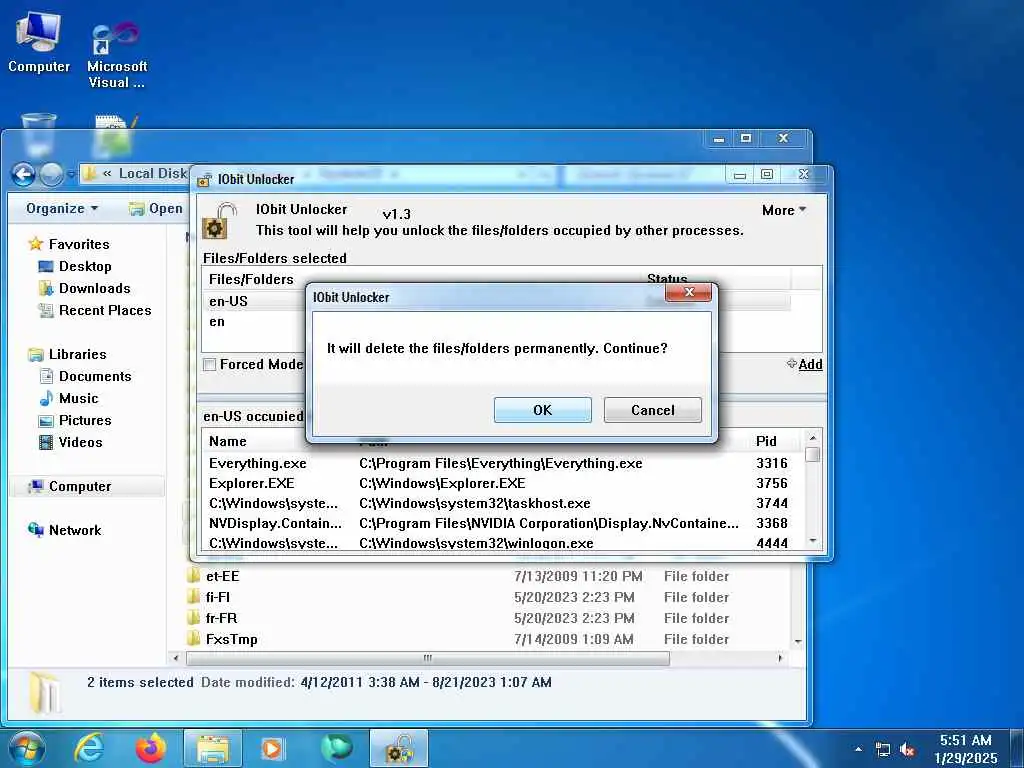Launch Internet Explorer from the taskbar
The image size is (1024, 768).
coord(89,748)
